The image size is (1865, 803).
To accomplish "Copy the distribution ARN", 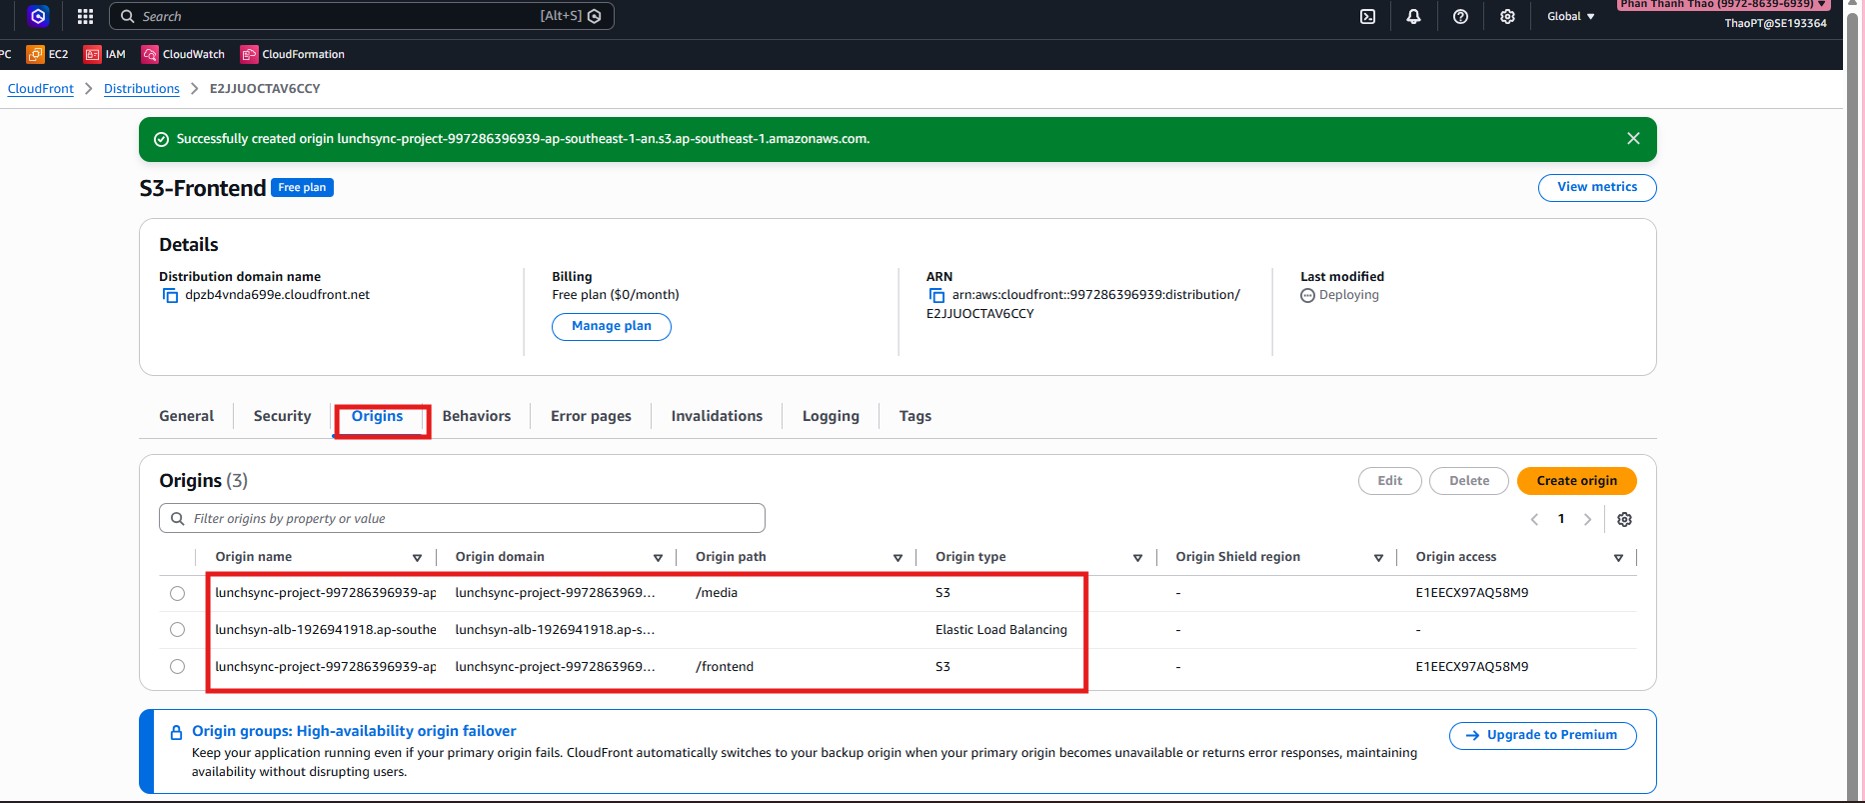I will 937,295.
